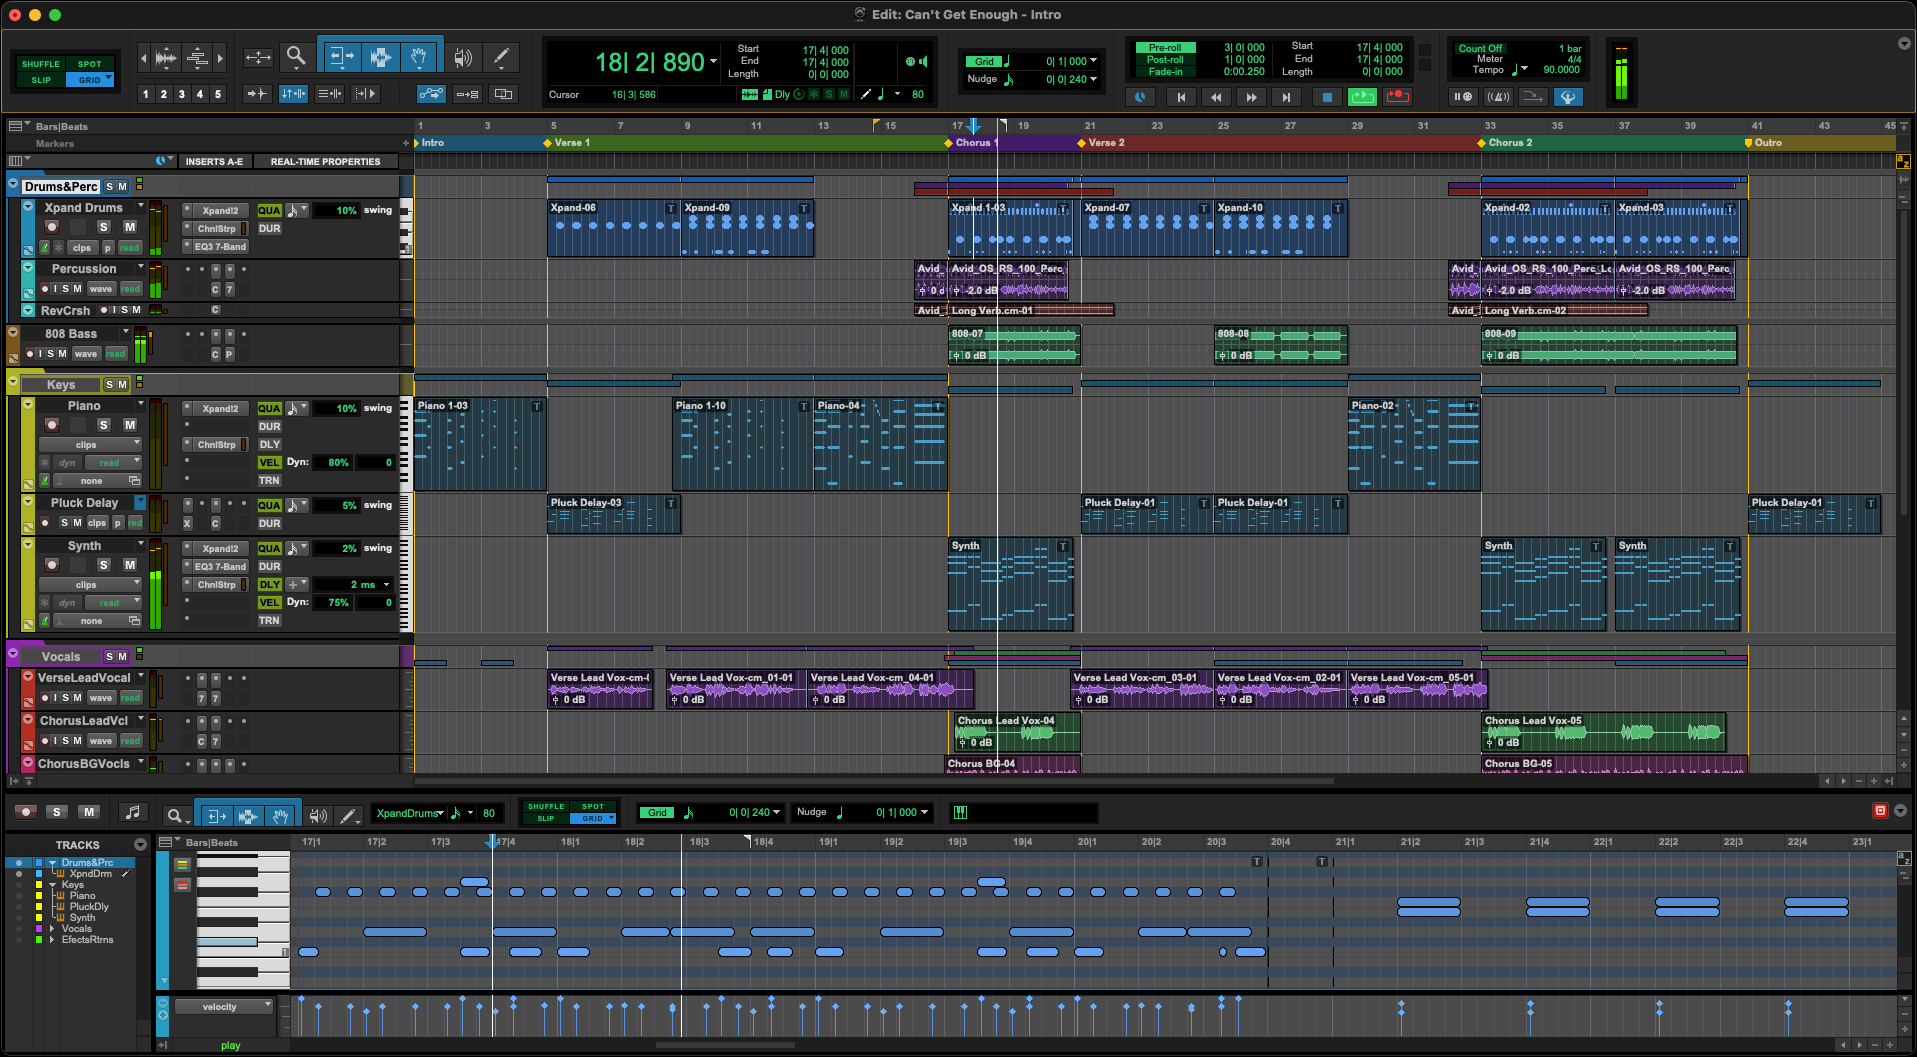Click the Inserts A-E view button
1917x1057 pixels.
coord(215,161)
